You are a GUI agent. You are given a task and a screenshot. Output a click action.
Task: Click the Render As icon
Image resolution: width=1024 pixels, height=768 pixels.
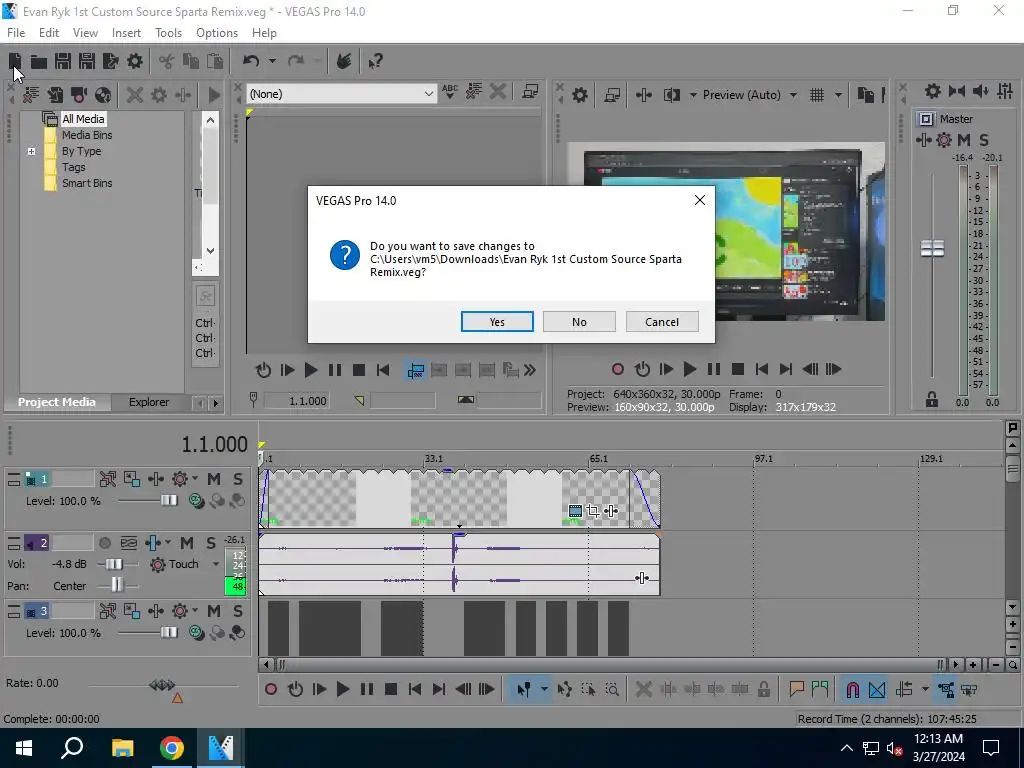(111, 61)
